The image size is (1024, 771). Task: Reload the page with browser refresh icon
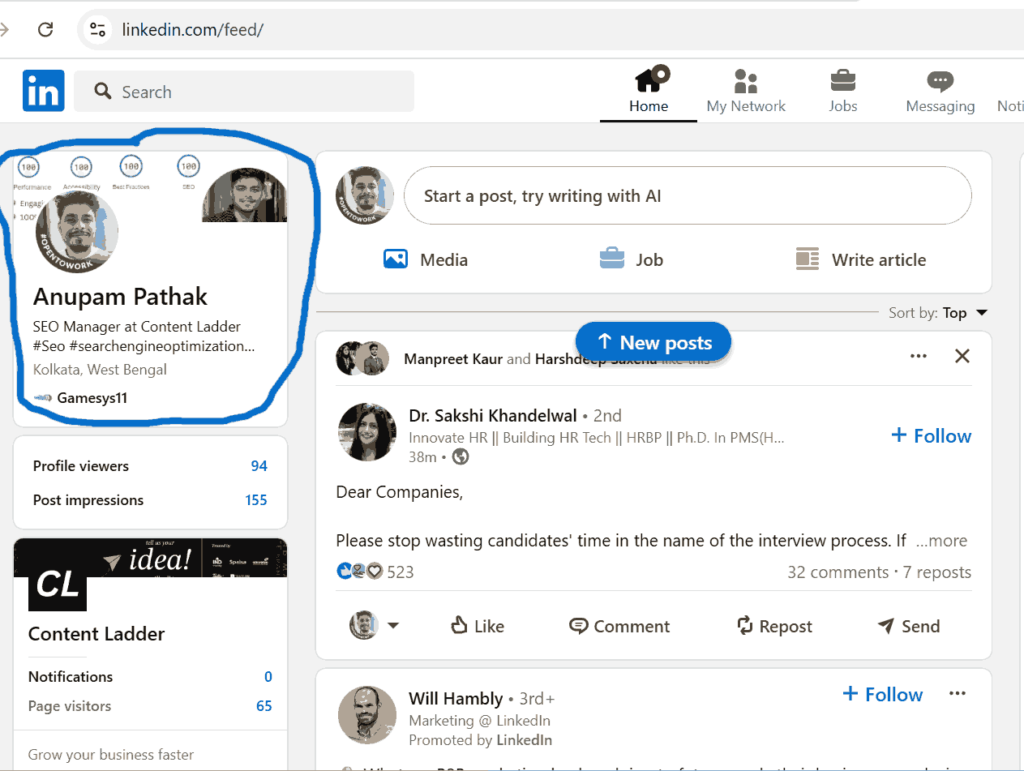(45, 29)
